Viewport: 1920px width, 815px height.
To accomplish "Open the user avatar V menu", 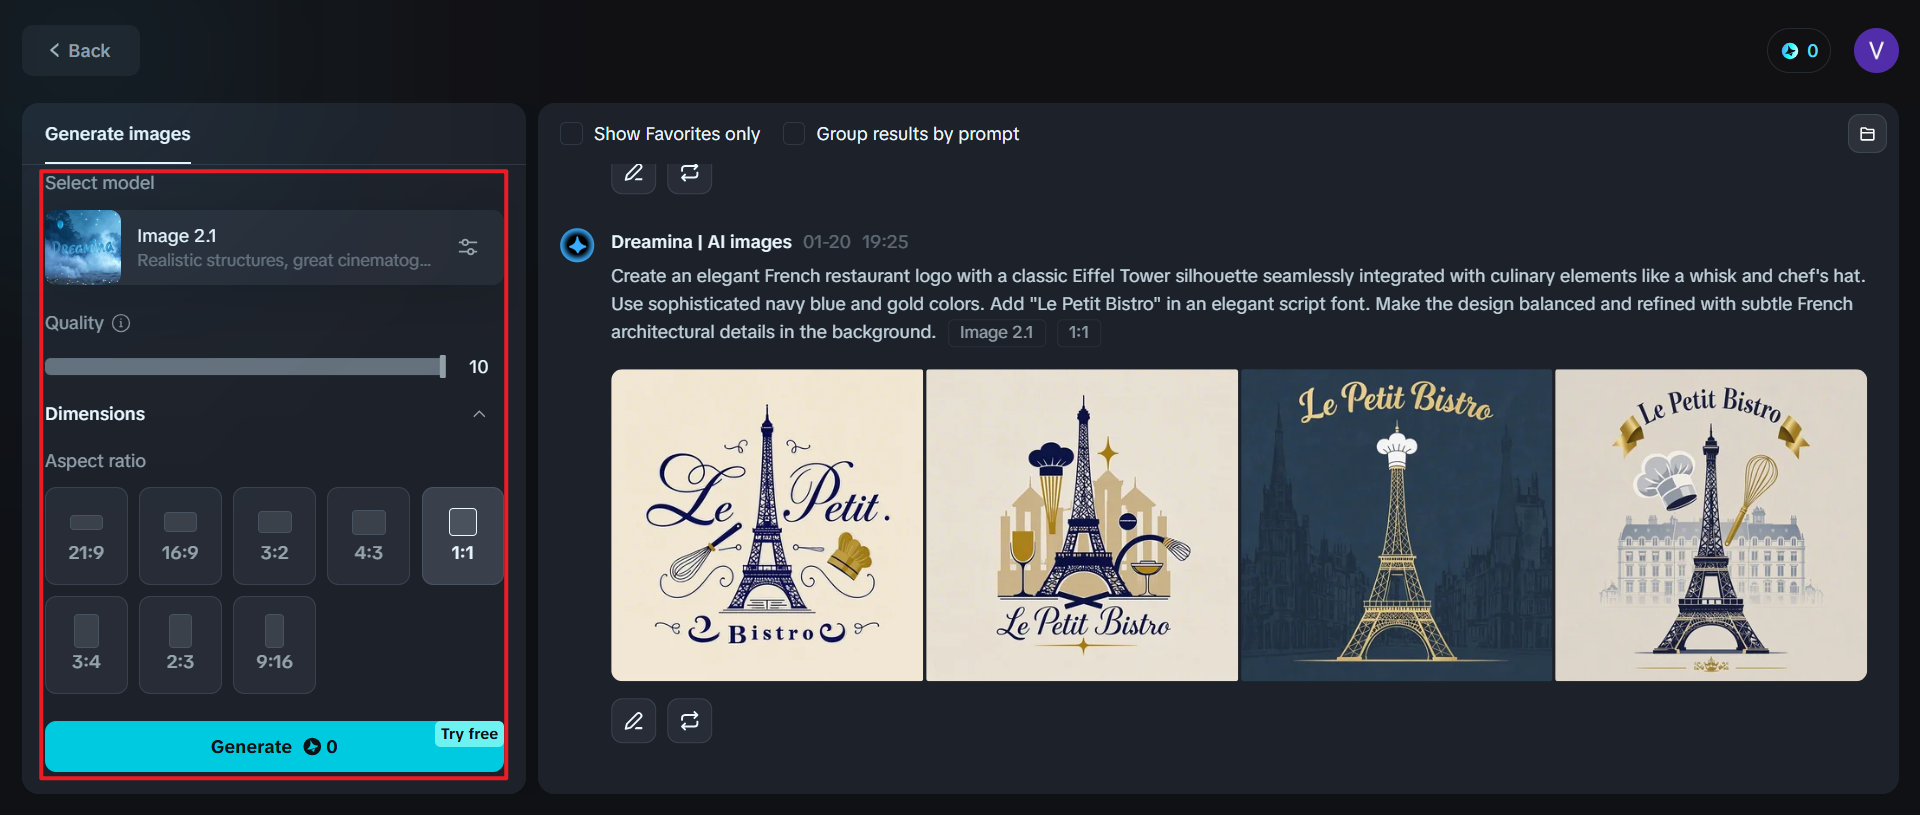I will [1876, 51].
